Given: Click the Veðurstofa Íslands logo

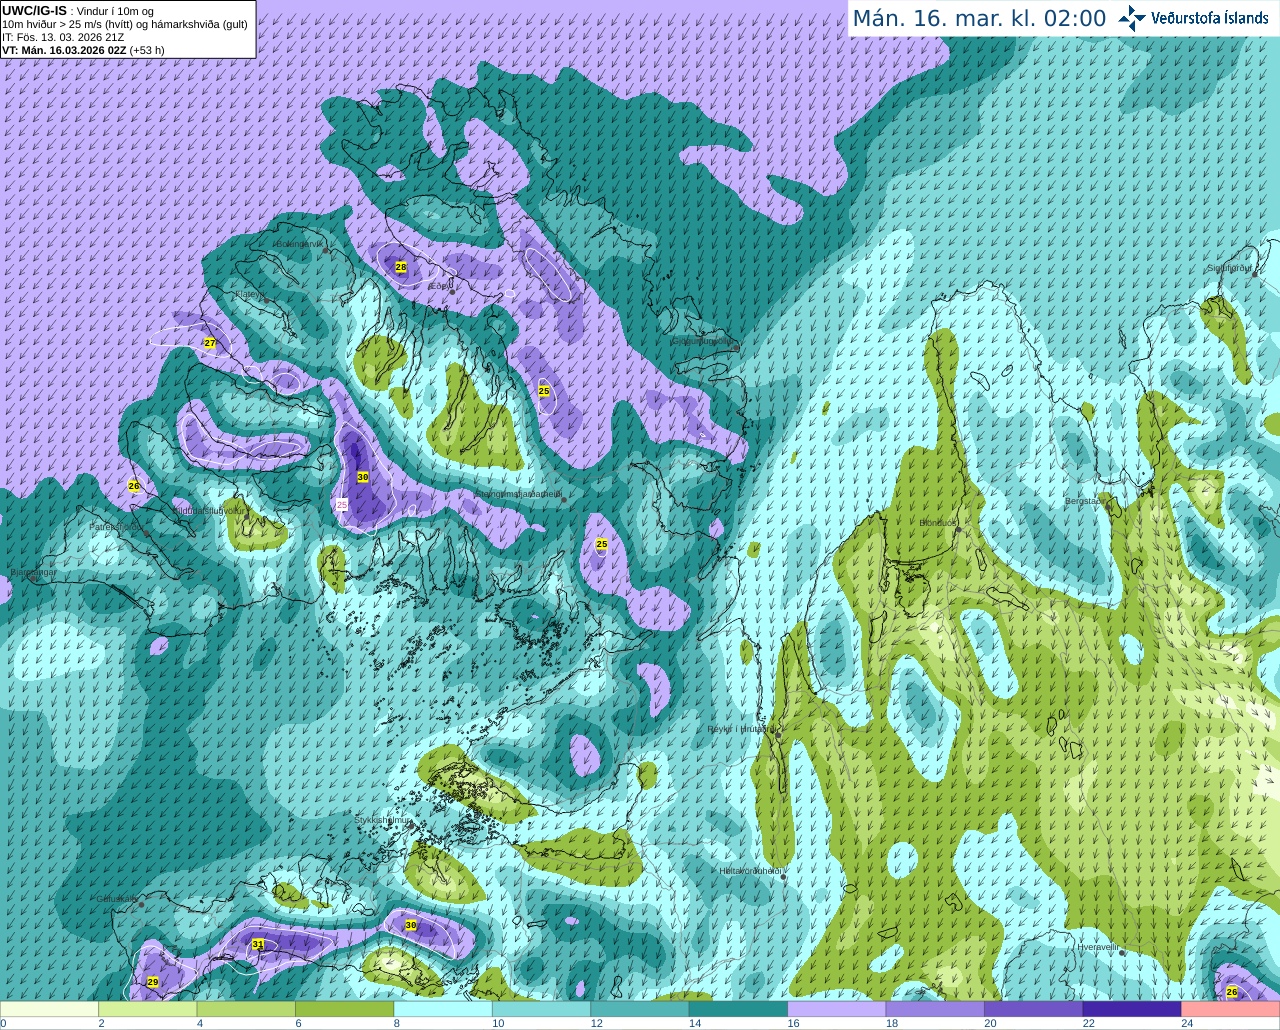Looking at the screenshot, I should [1193, 18].
